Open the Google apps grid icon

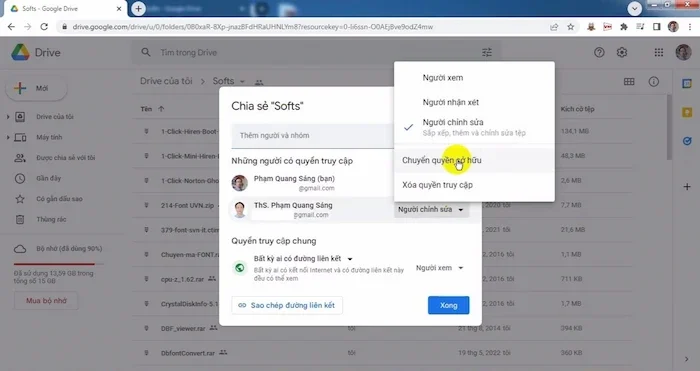pyautogui.click(x=658, y=52)
